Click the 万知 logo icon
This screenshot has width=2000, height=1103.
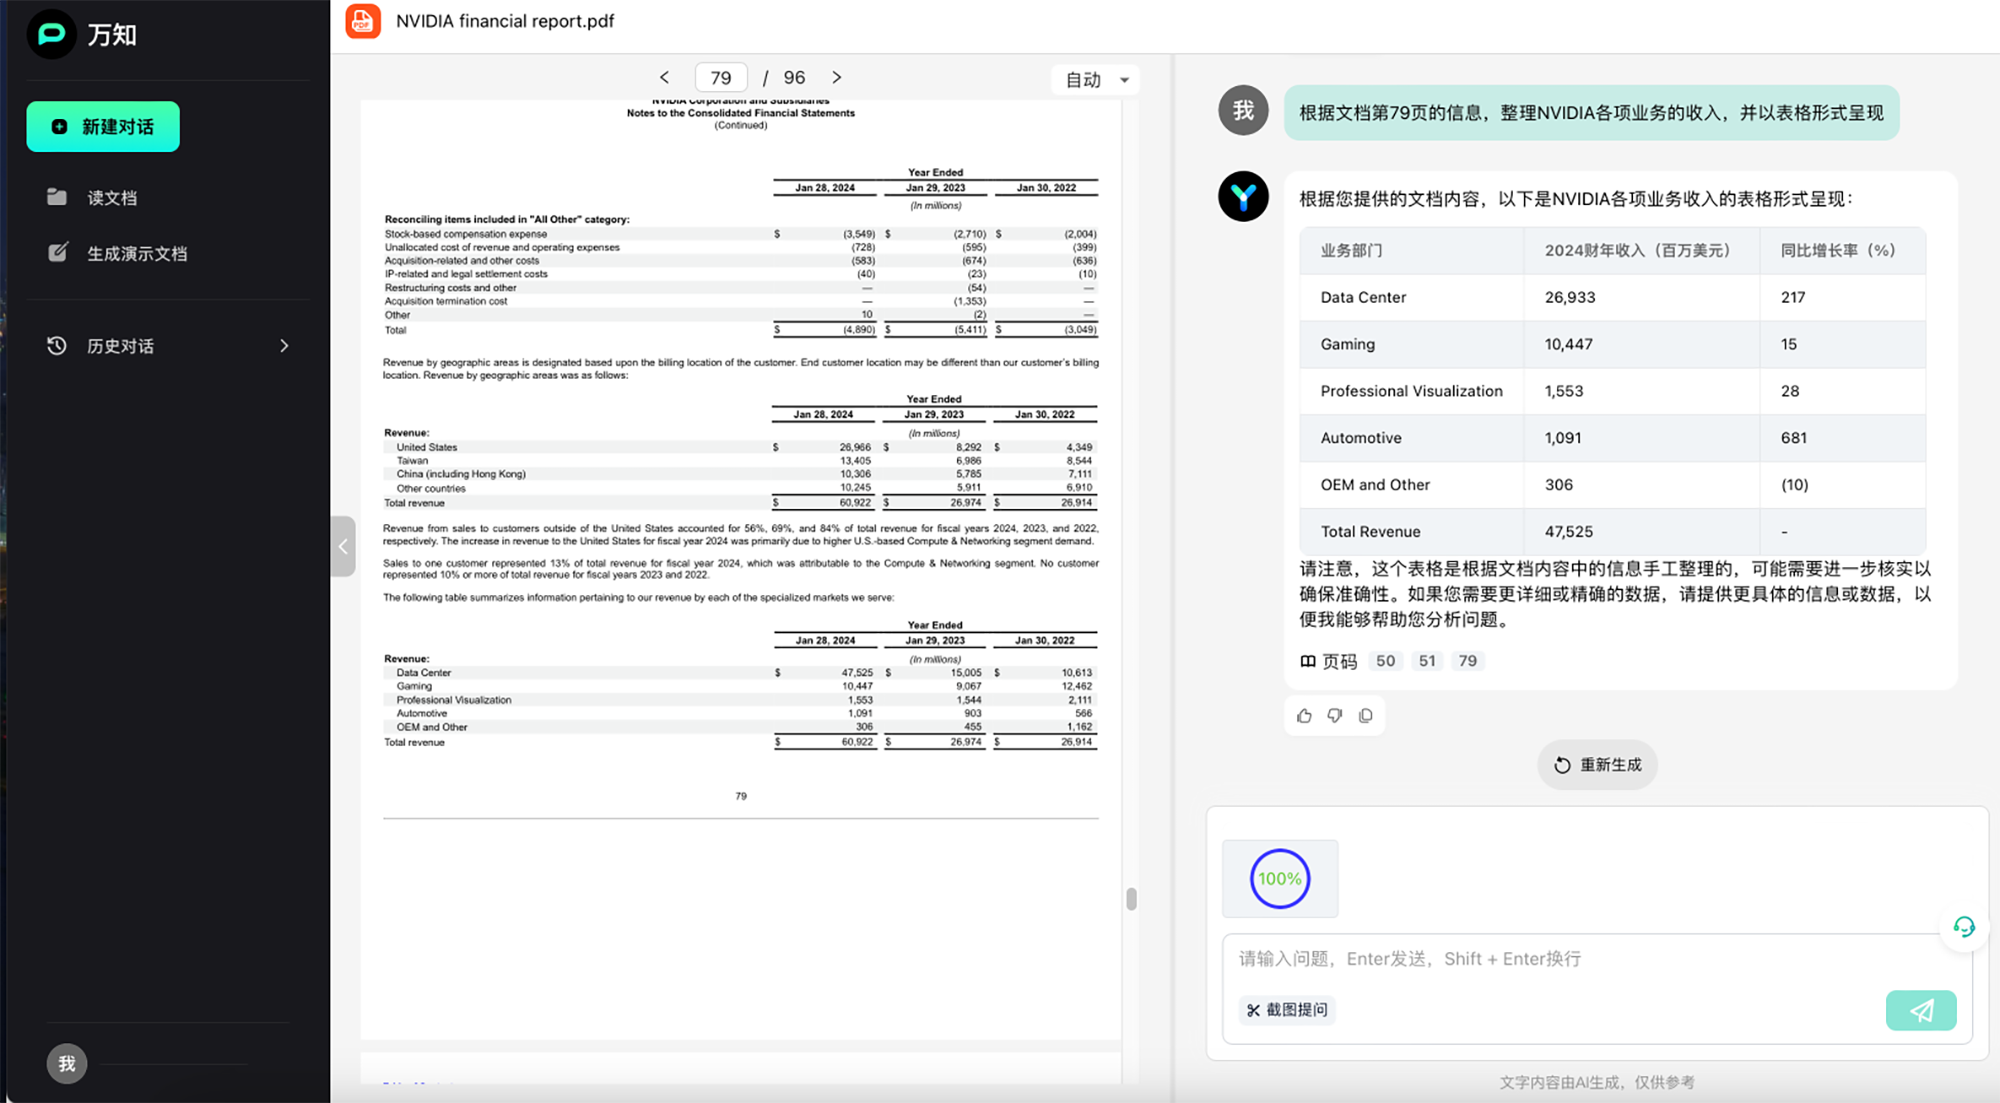pyautogui.click(x=51, y=34)
